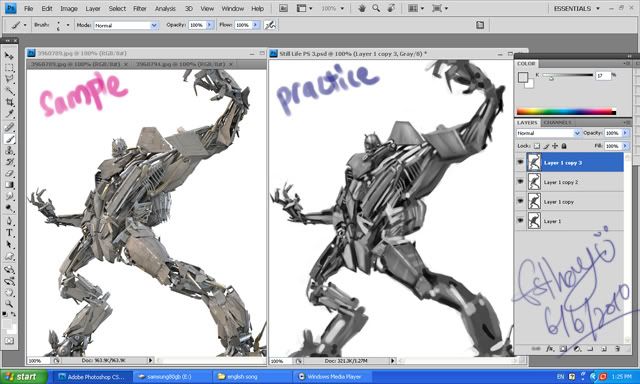
Task: Click the K percentage value field
Action: (x=603, y=75)
